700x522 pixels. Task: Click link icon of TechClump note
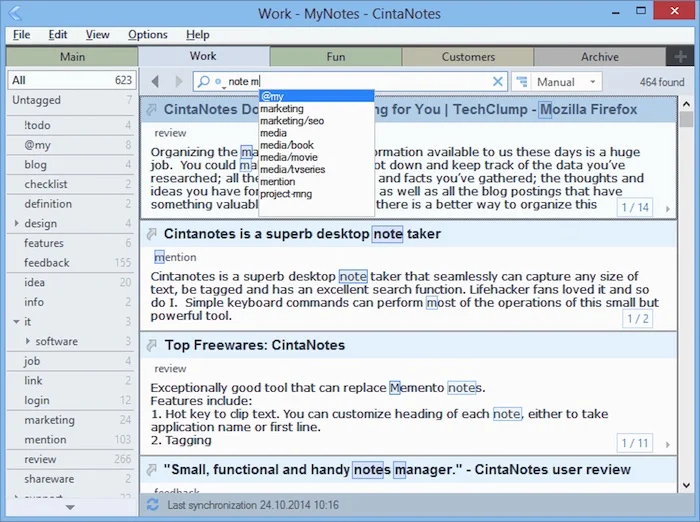(152, 109)
